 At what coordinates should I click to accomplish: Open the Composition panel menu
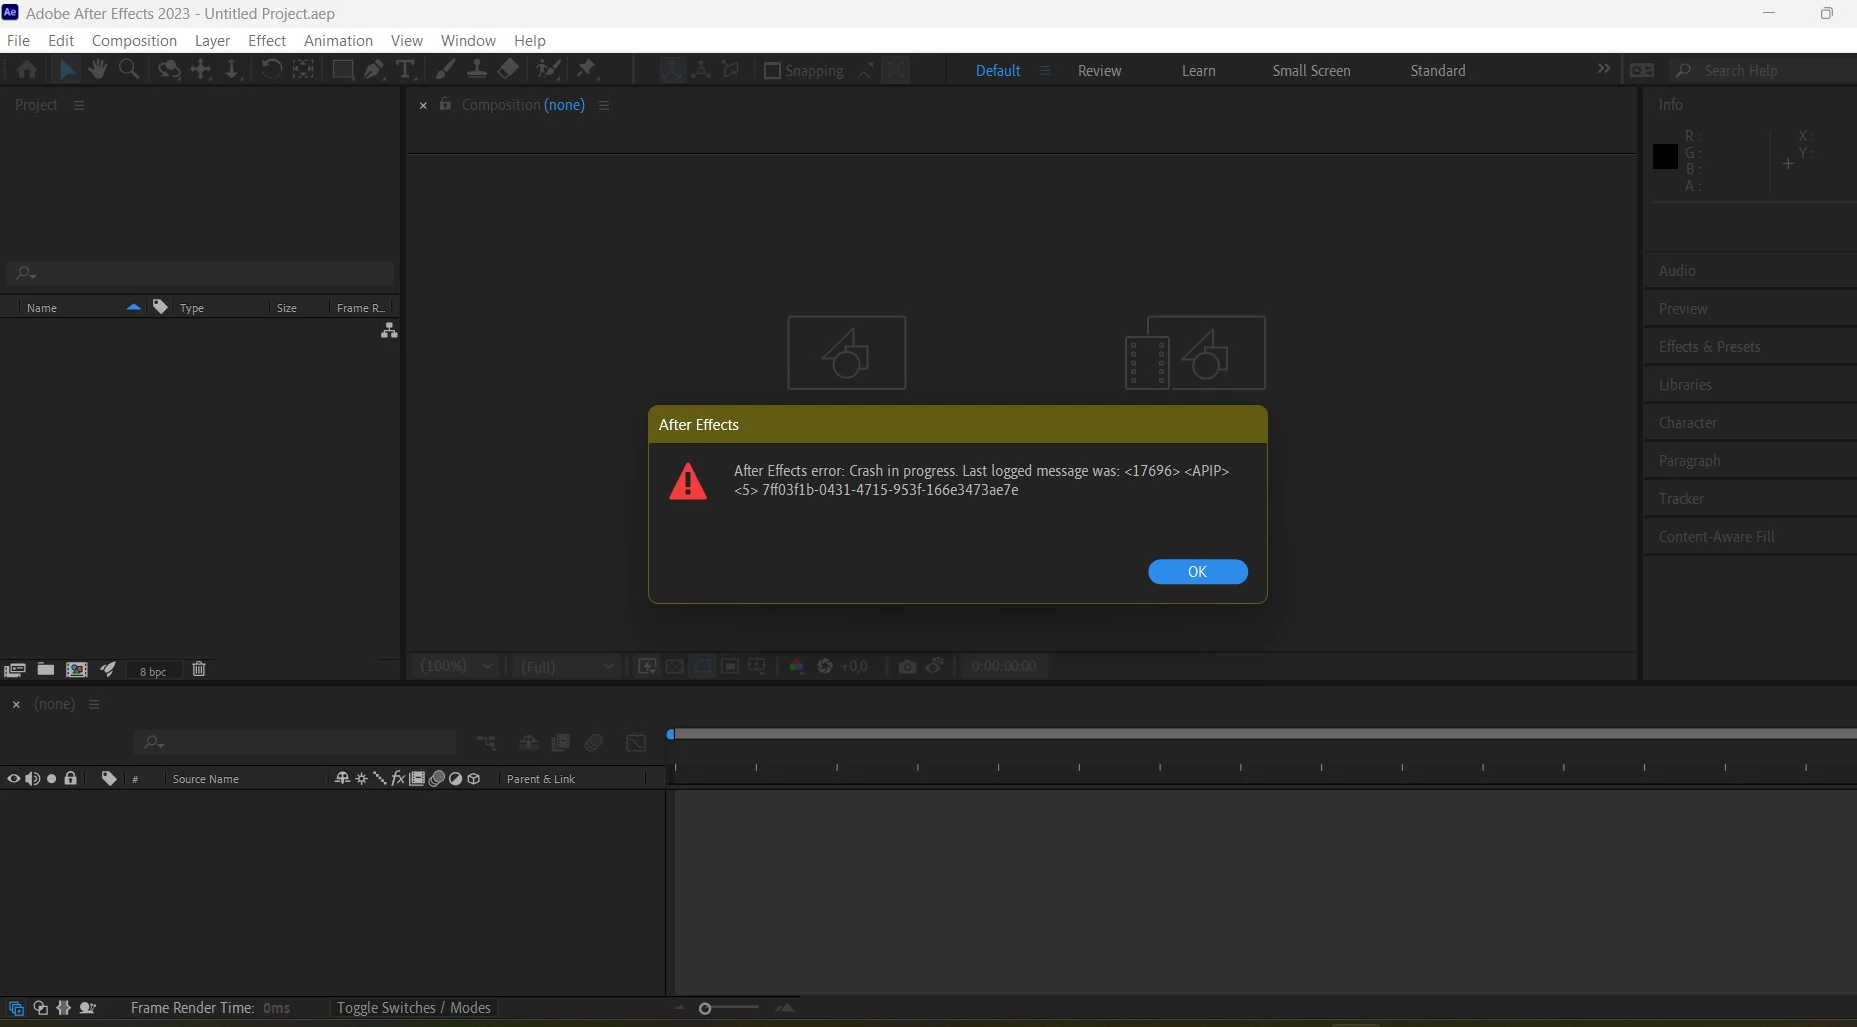(x=604, y=105)
